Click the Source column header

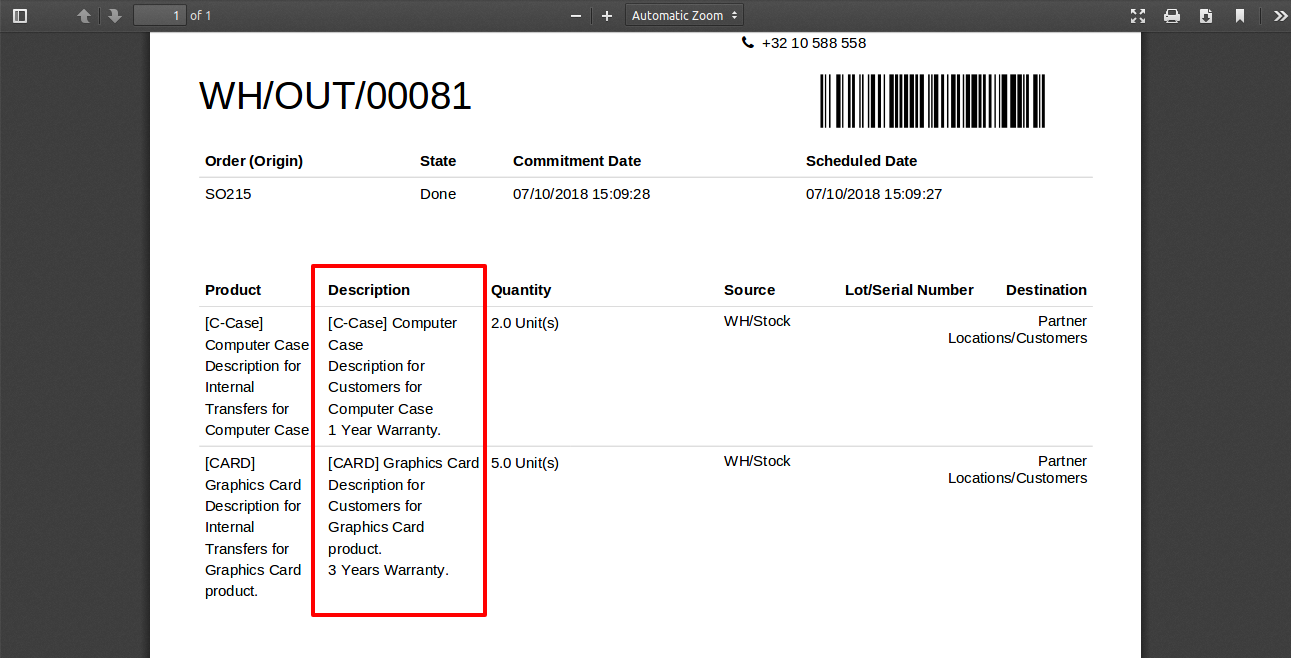point(750,290)
